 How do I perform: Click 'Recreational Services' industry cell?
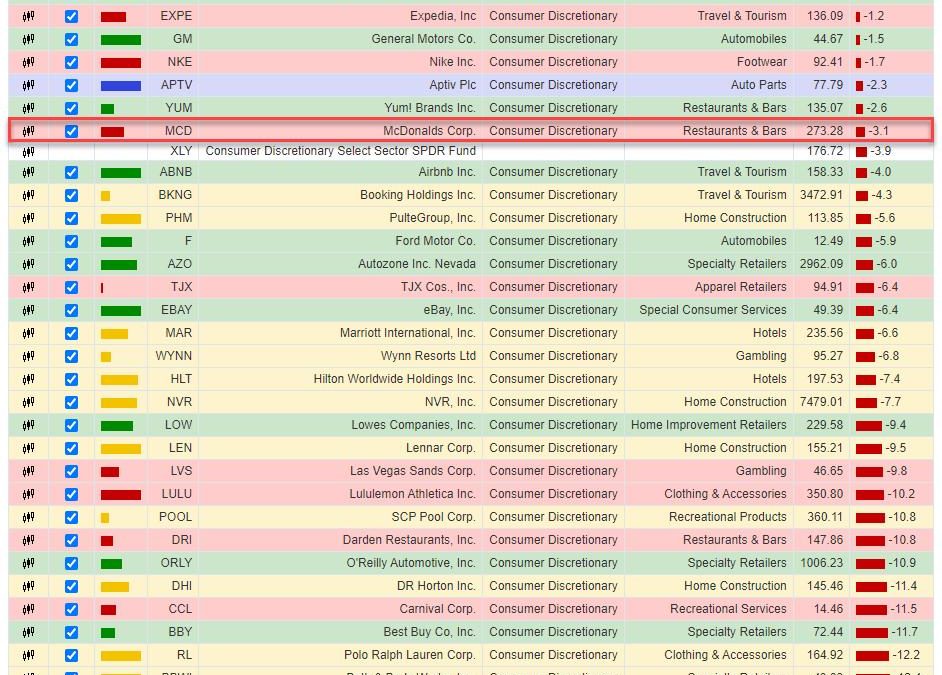coord(728,610)
